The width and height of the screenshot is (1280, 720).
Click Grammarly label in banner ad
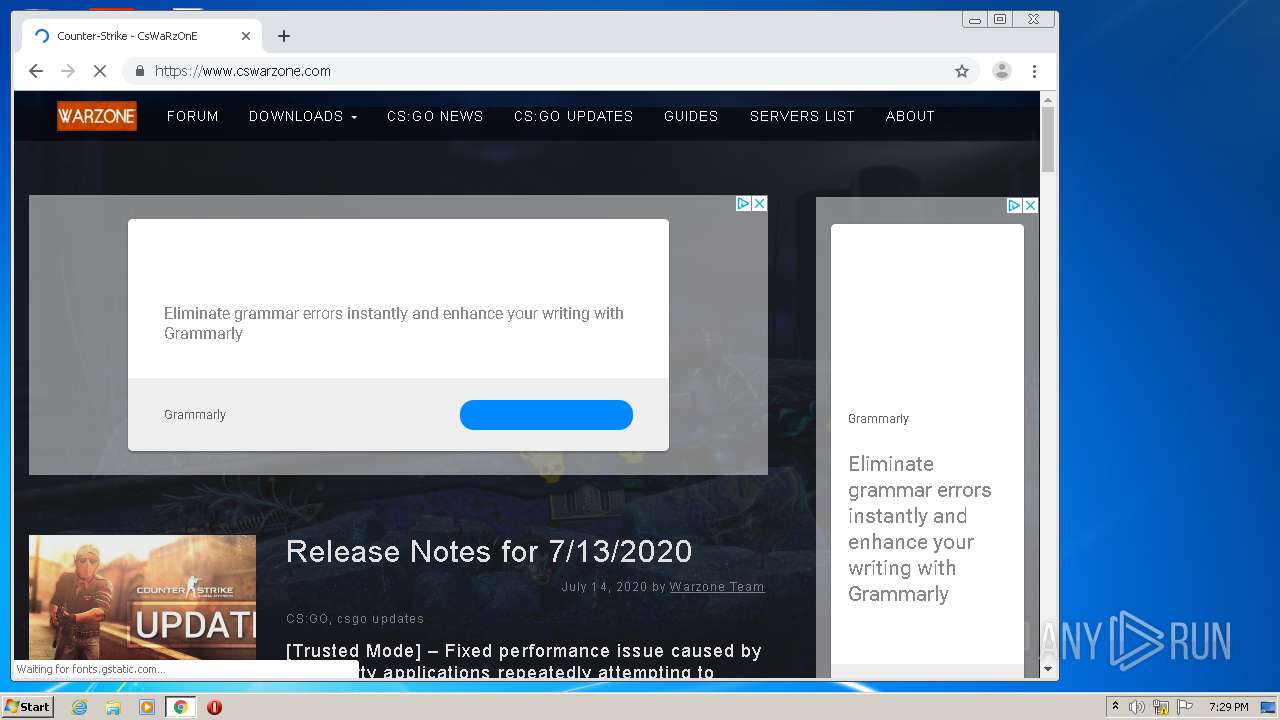click(x=195, y=415)
